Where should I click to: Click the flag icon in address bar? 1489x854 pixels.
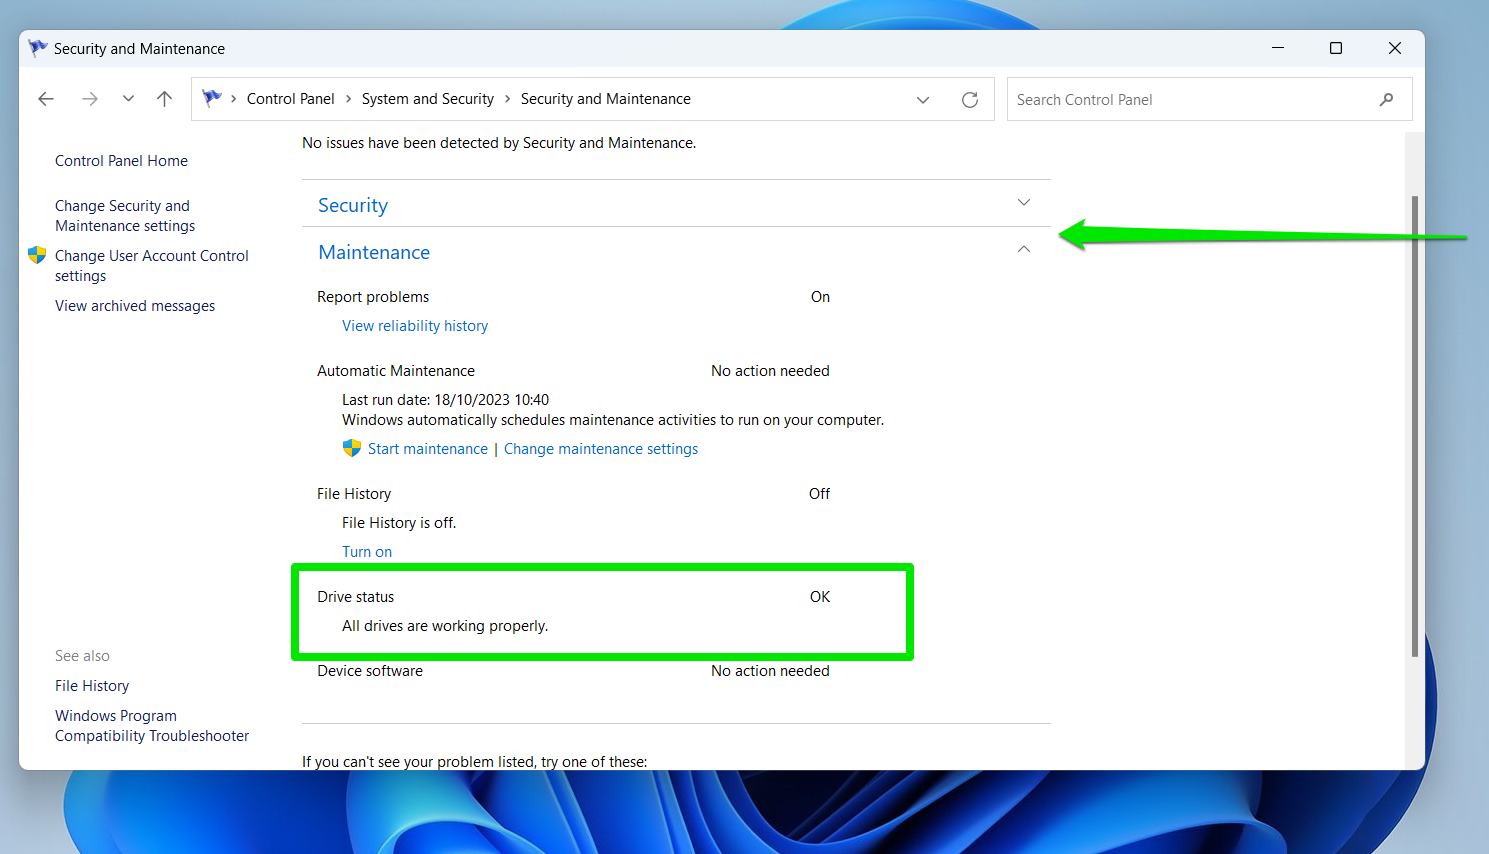212,98
